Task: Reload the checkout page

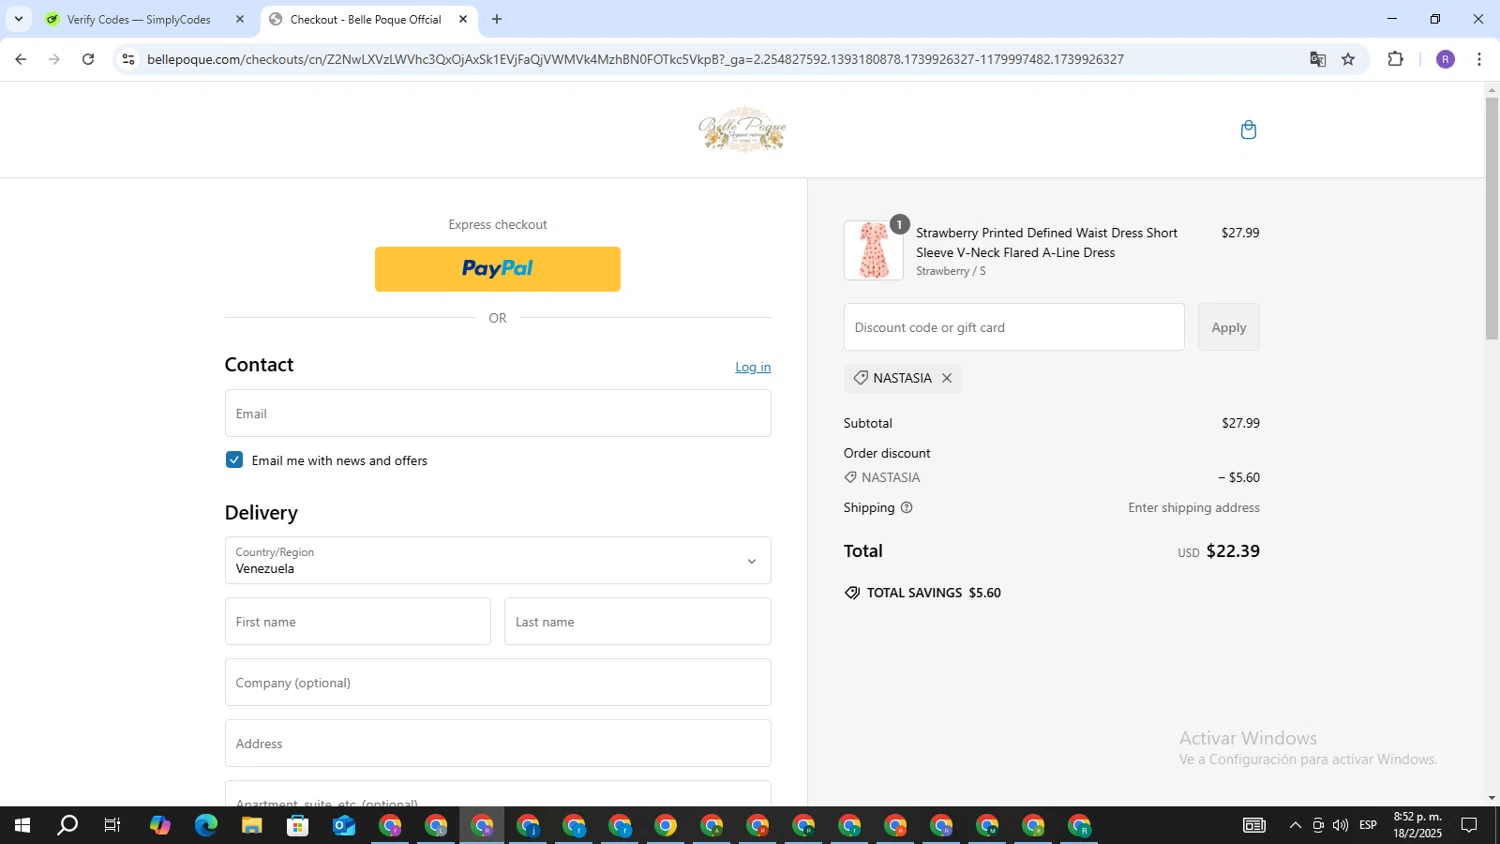Action: pos(88,59)
